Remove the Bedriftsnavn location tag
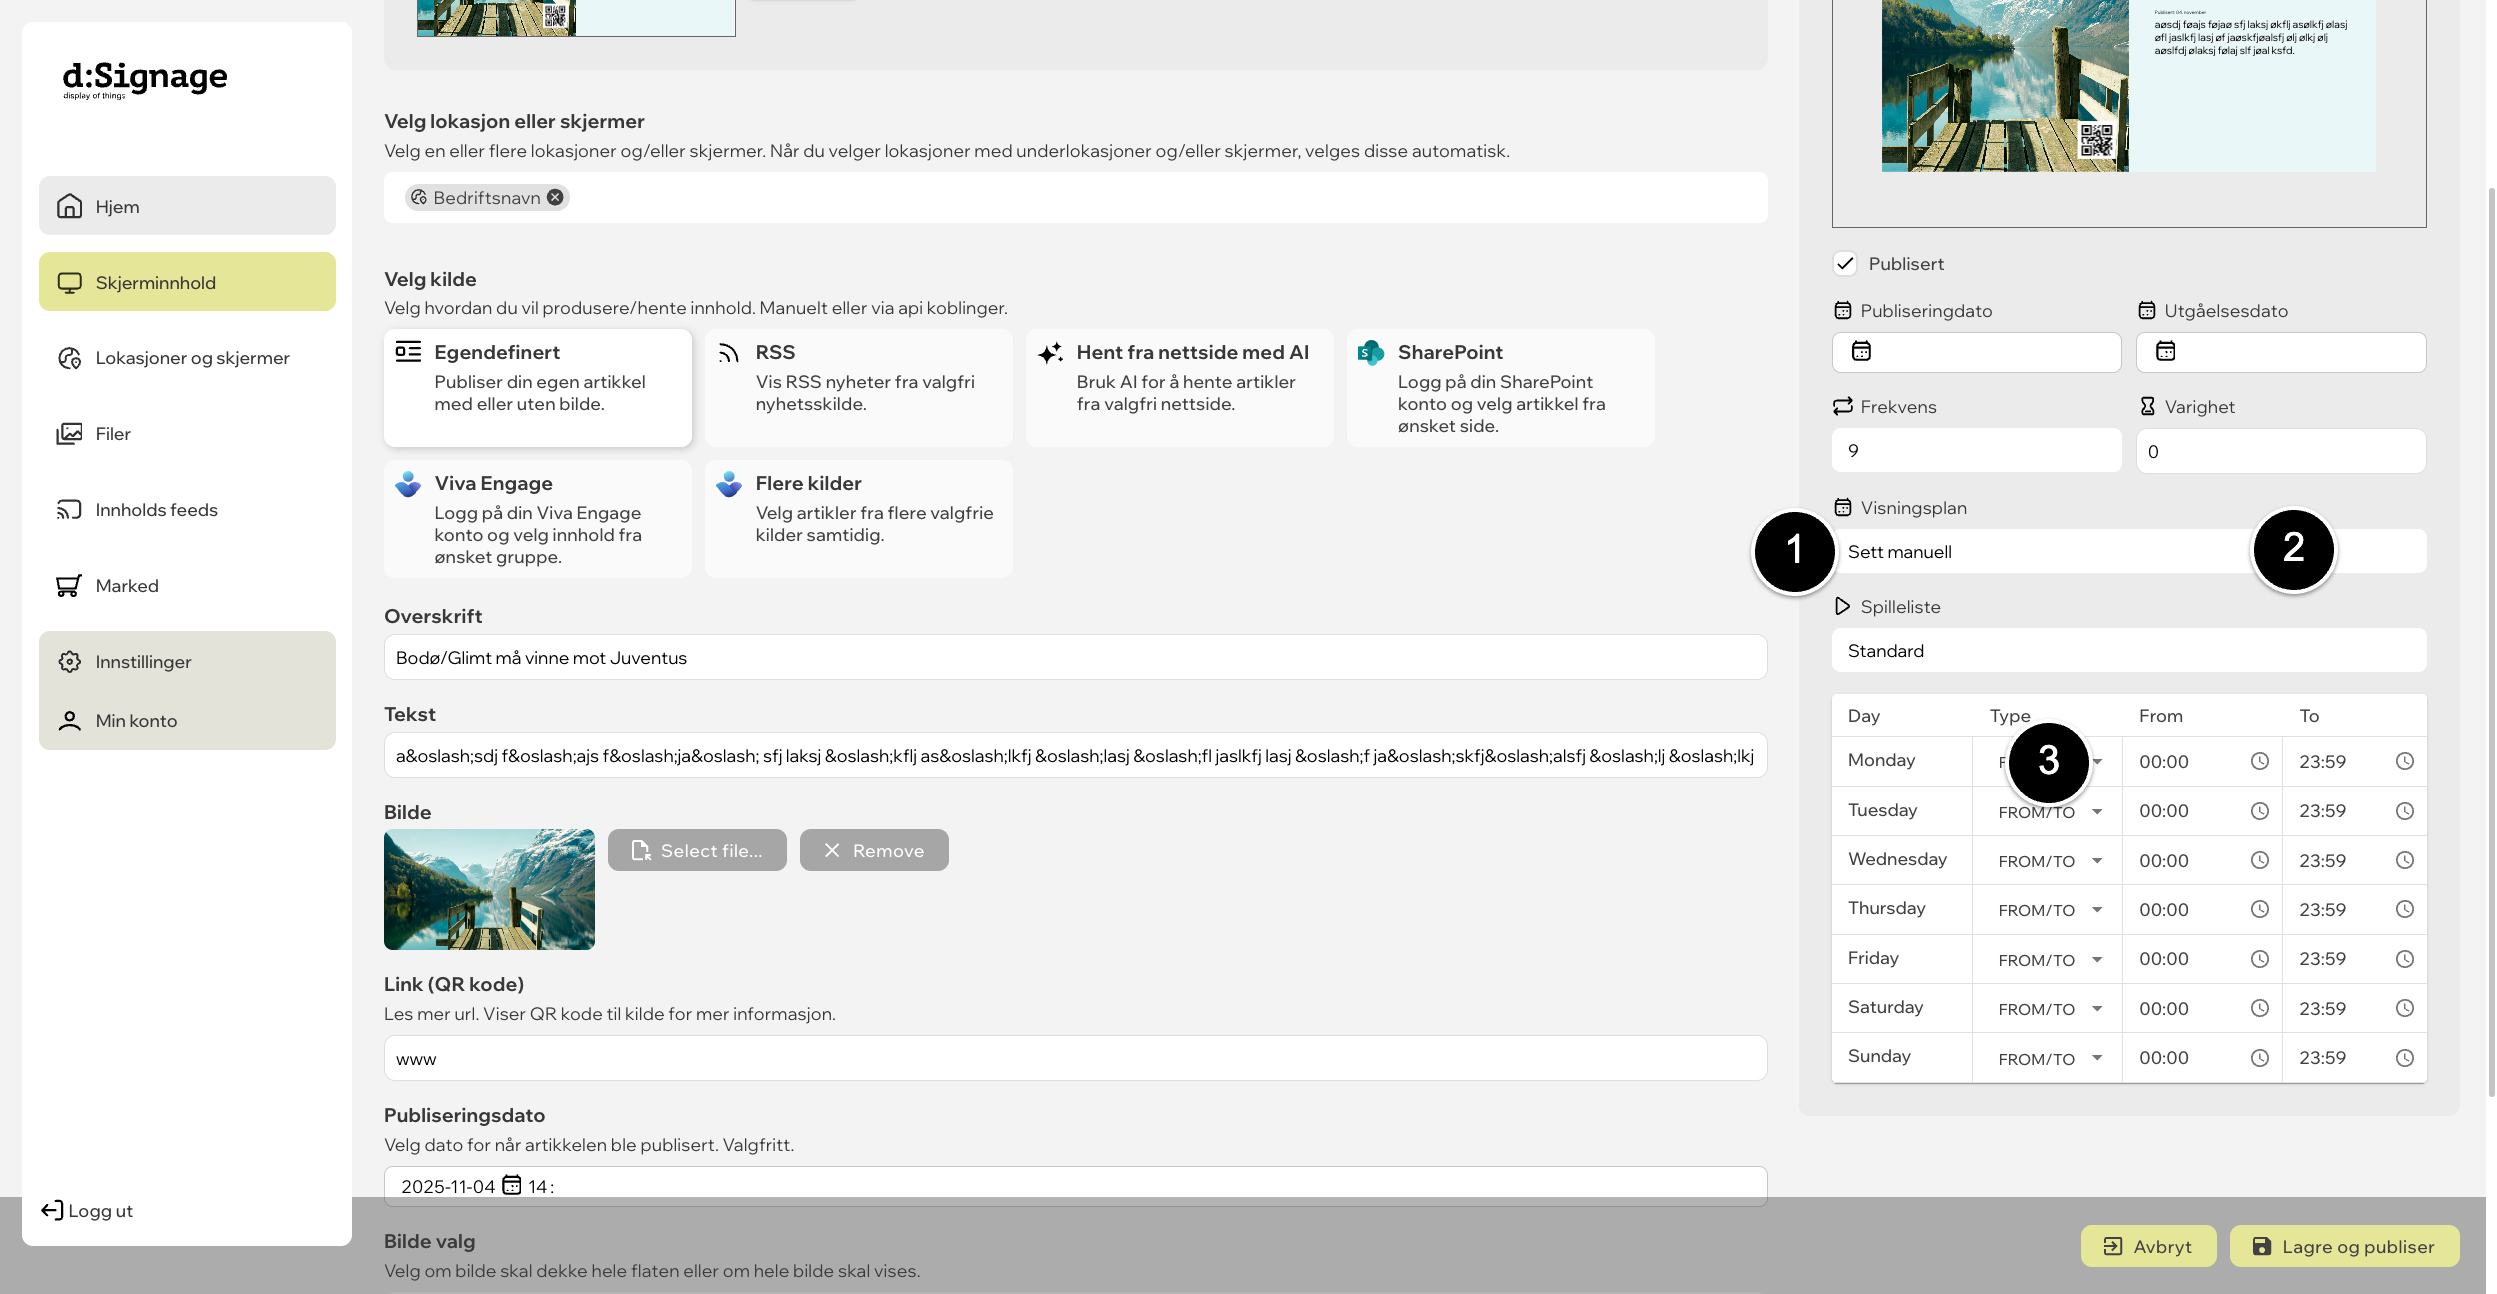2497x1294 pixels. tap(555, 197)
